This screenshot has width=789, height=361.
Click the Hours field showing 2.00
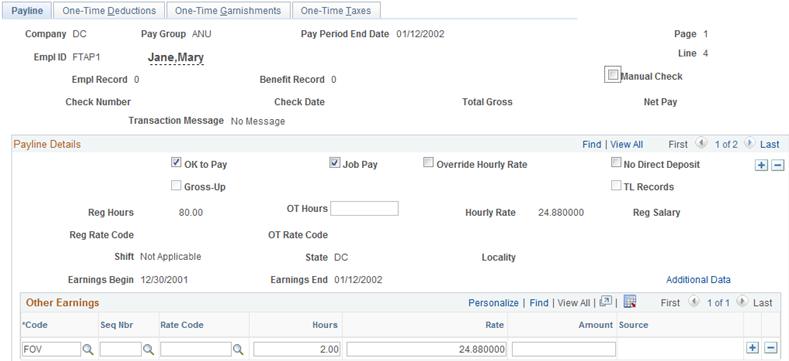pyautogui.click(x=297, y=349)
